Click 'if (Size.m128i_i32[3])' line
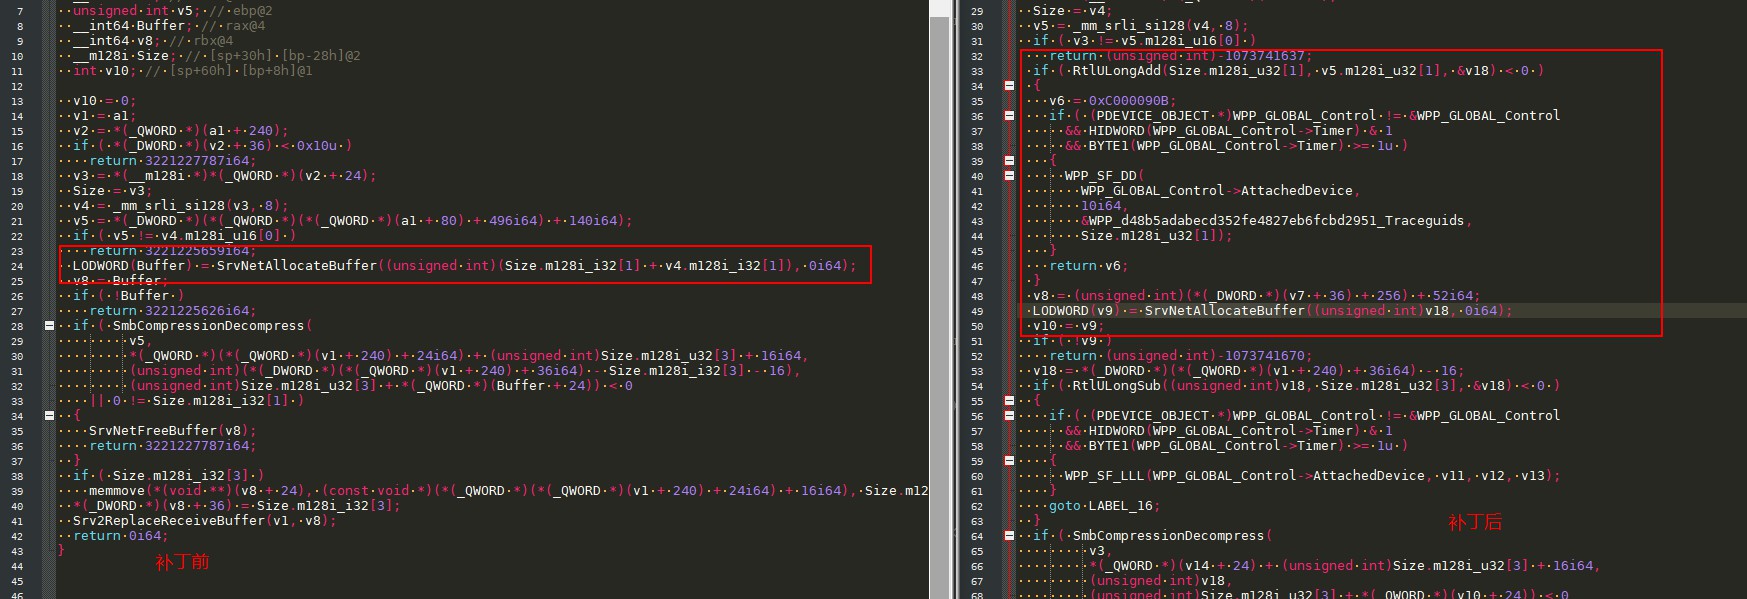Screen dimensions: 1747x599 [168, 475]
